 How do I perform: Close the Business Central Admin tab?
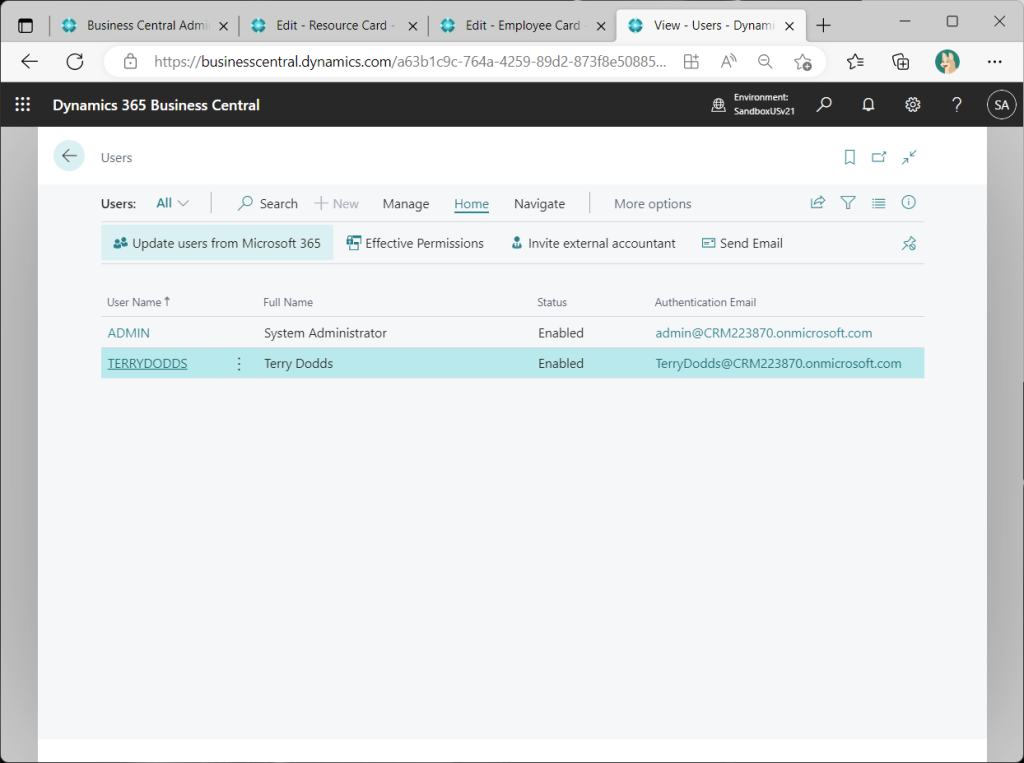223,26
